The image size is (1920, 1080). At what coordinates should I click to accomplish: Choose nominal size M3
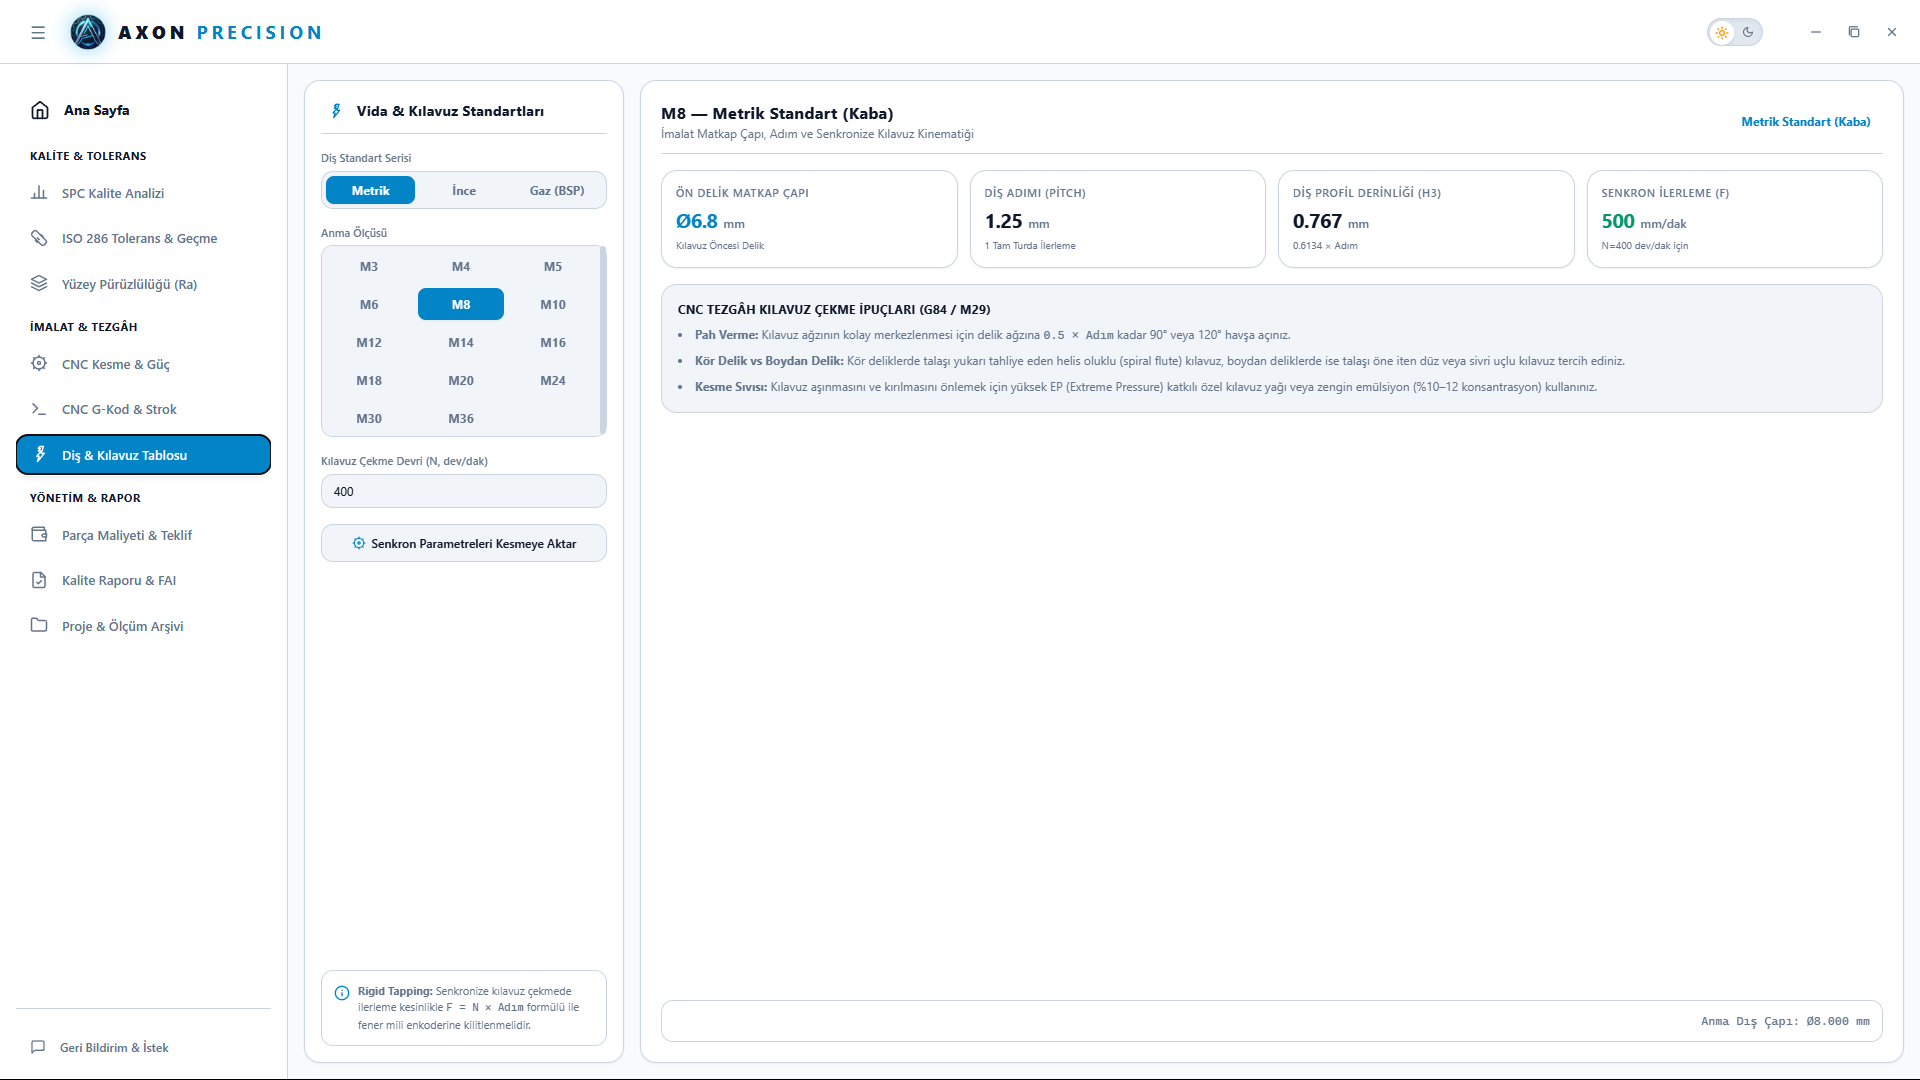[369, 266]
